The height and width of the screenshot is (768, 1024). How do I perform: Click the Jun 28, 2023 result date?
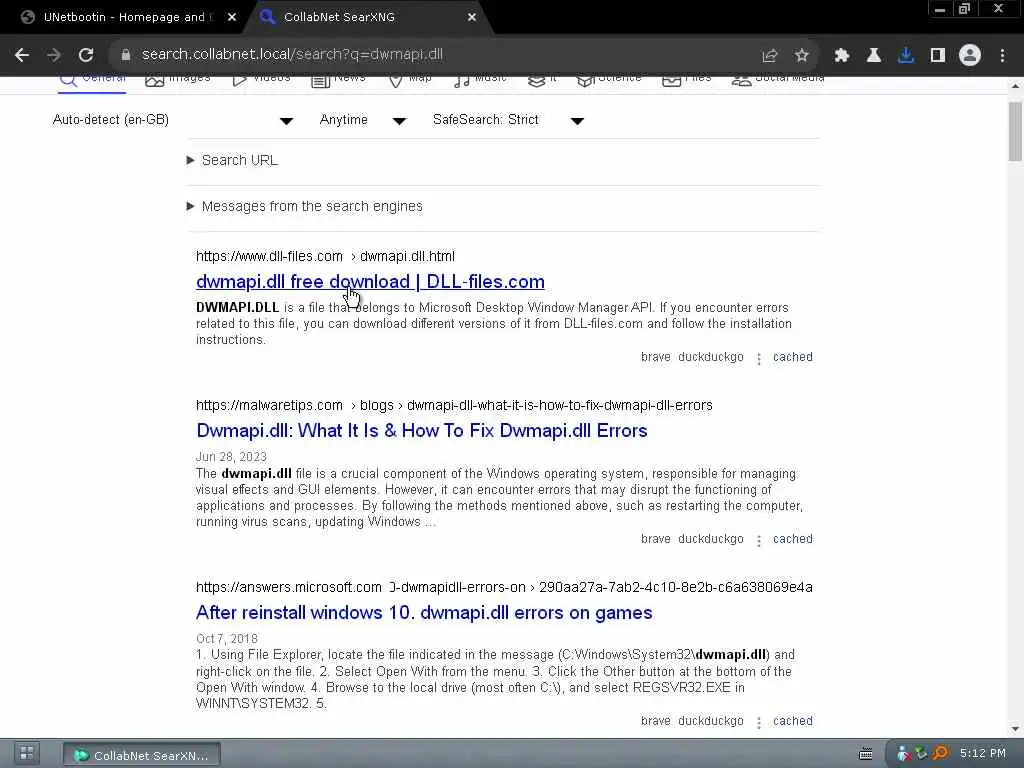[231, 457]
